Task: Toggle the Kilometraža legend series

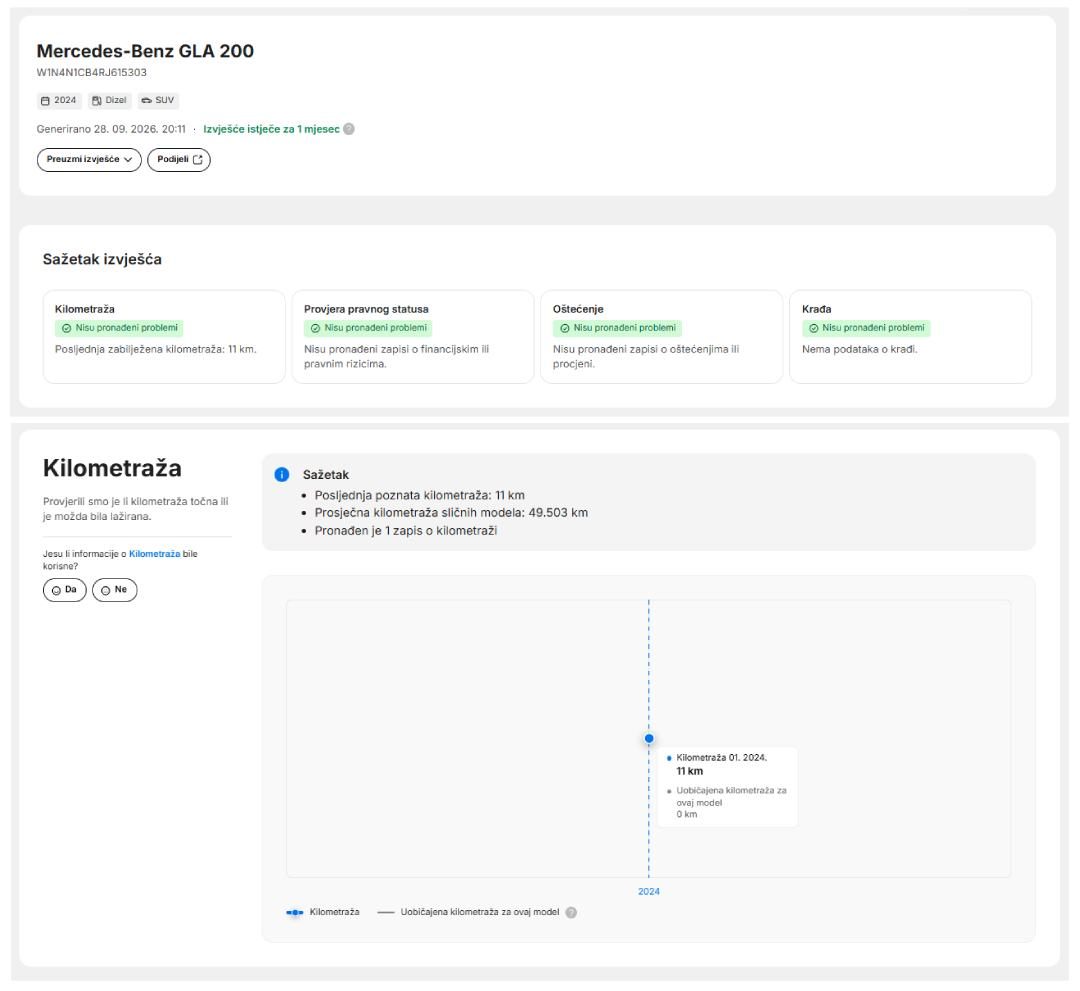Action: coord(323,912)
